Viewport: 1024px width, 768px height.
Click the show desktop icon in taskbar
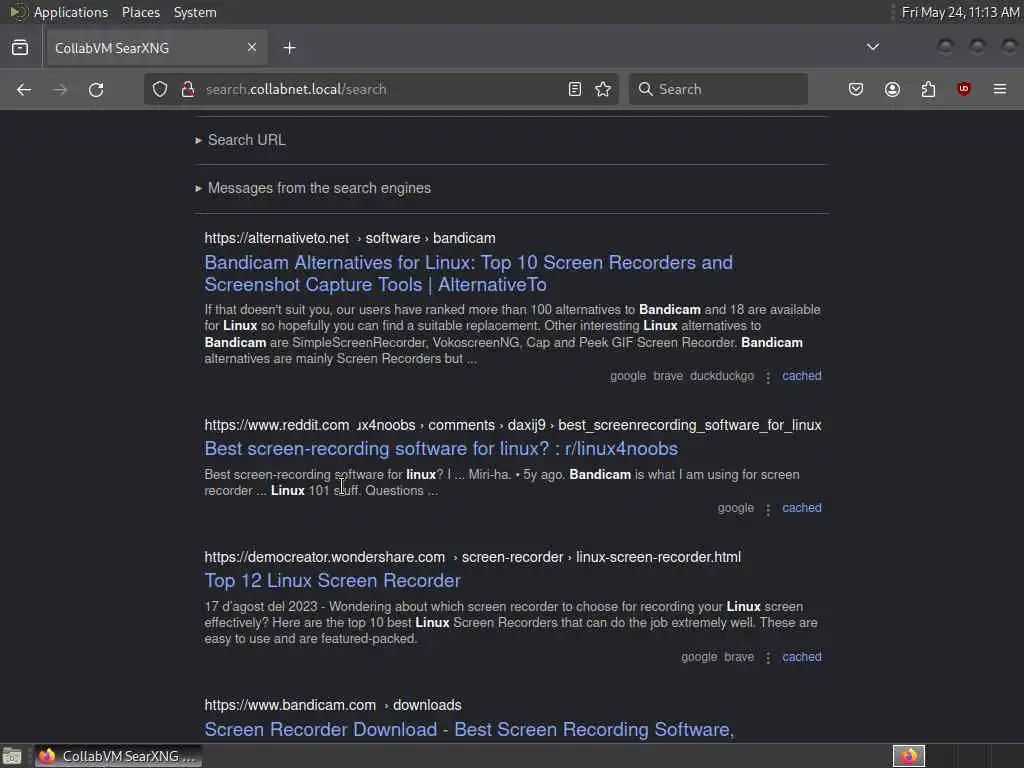tap(12, 756)
